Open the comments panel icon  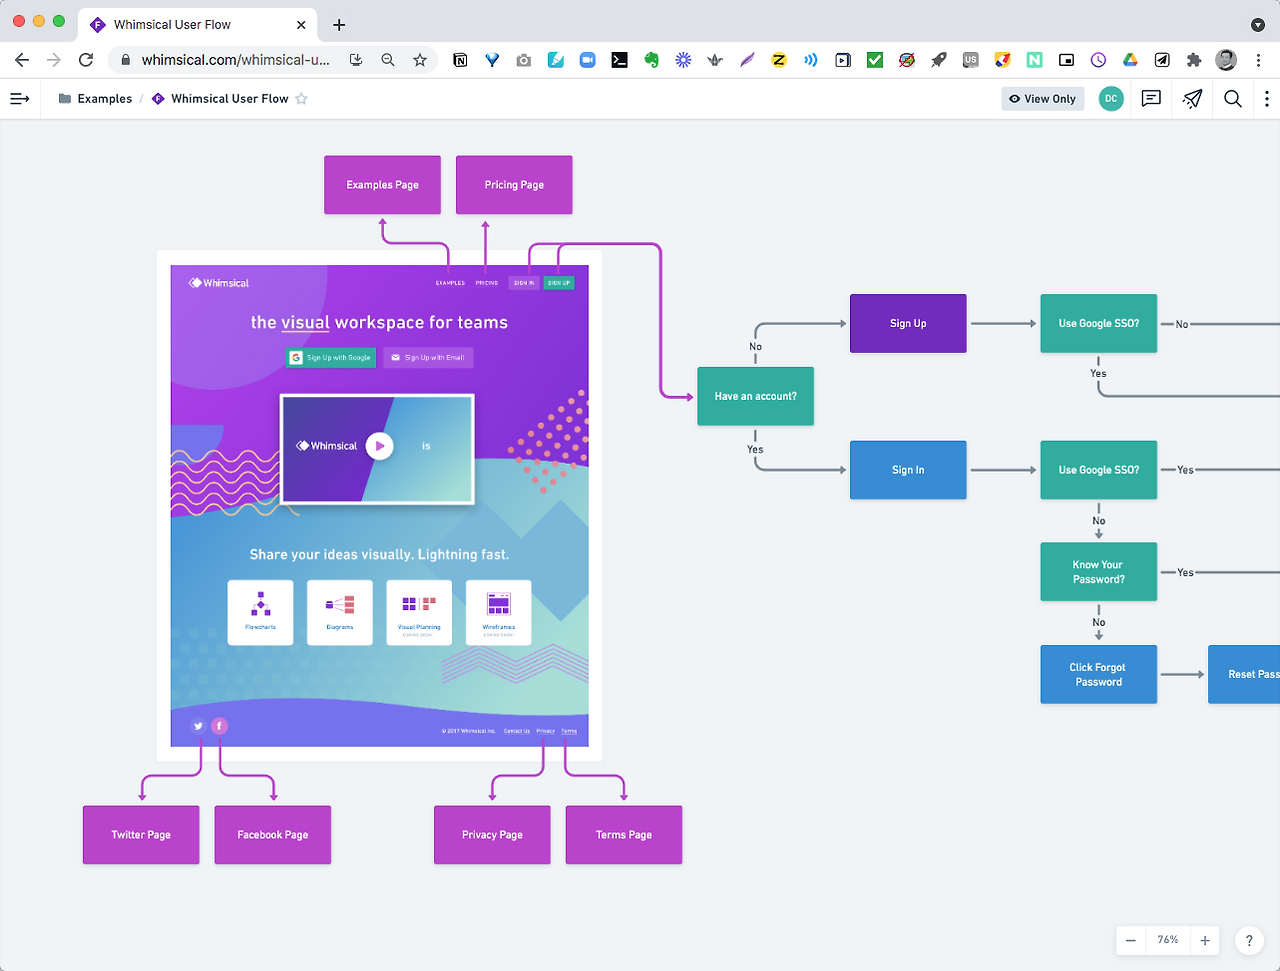(x=1151, y=99)
